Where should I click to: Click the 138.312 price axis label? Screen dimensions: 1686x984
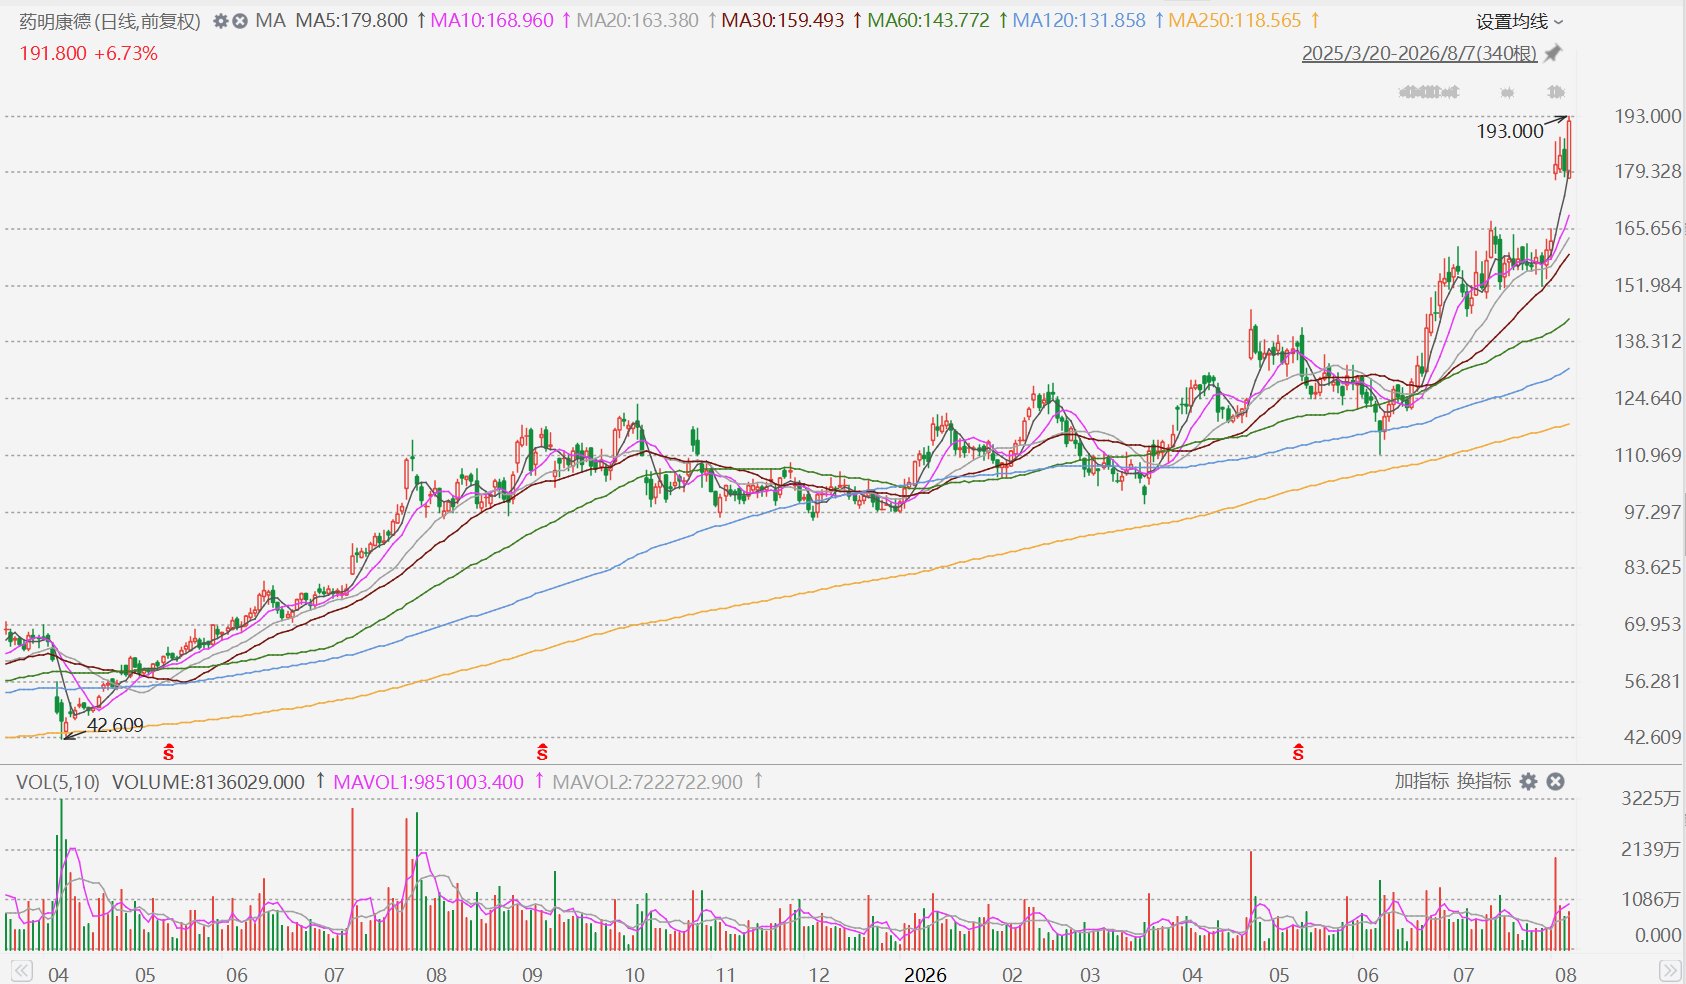pyautogui.click(x=1648, y=341)
